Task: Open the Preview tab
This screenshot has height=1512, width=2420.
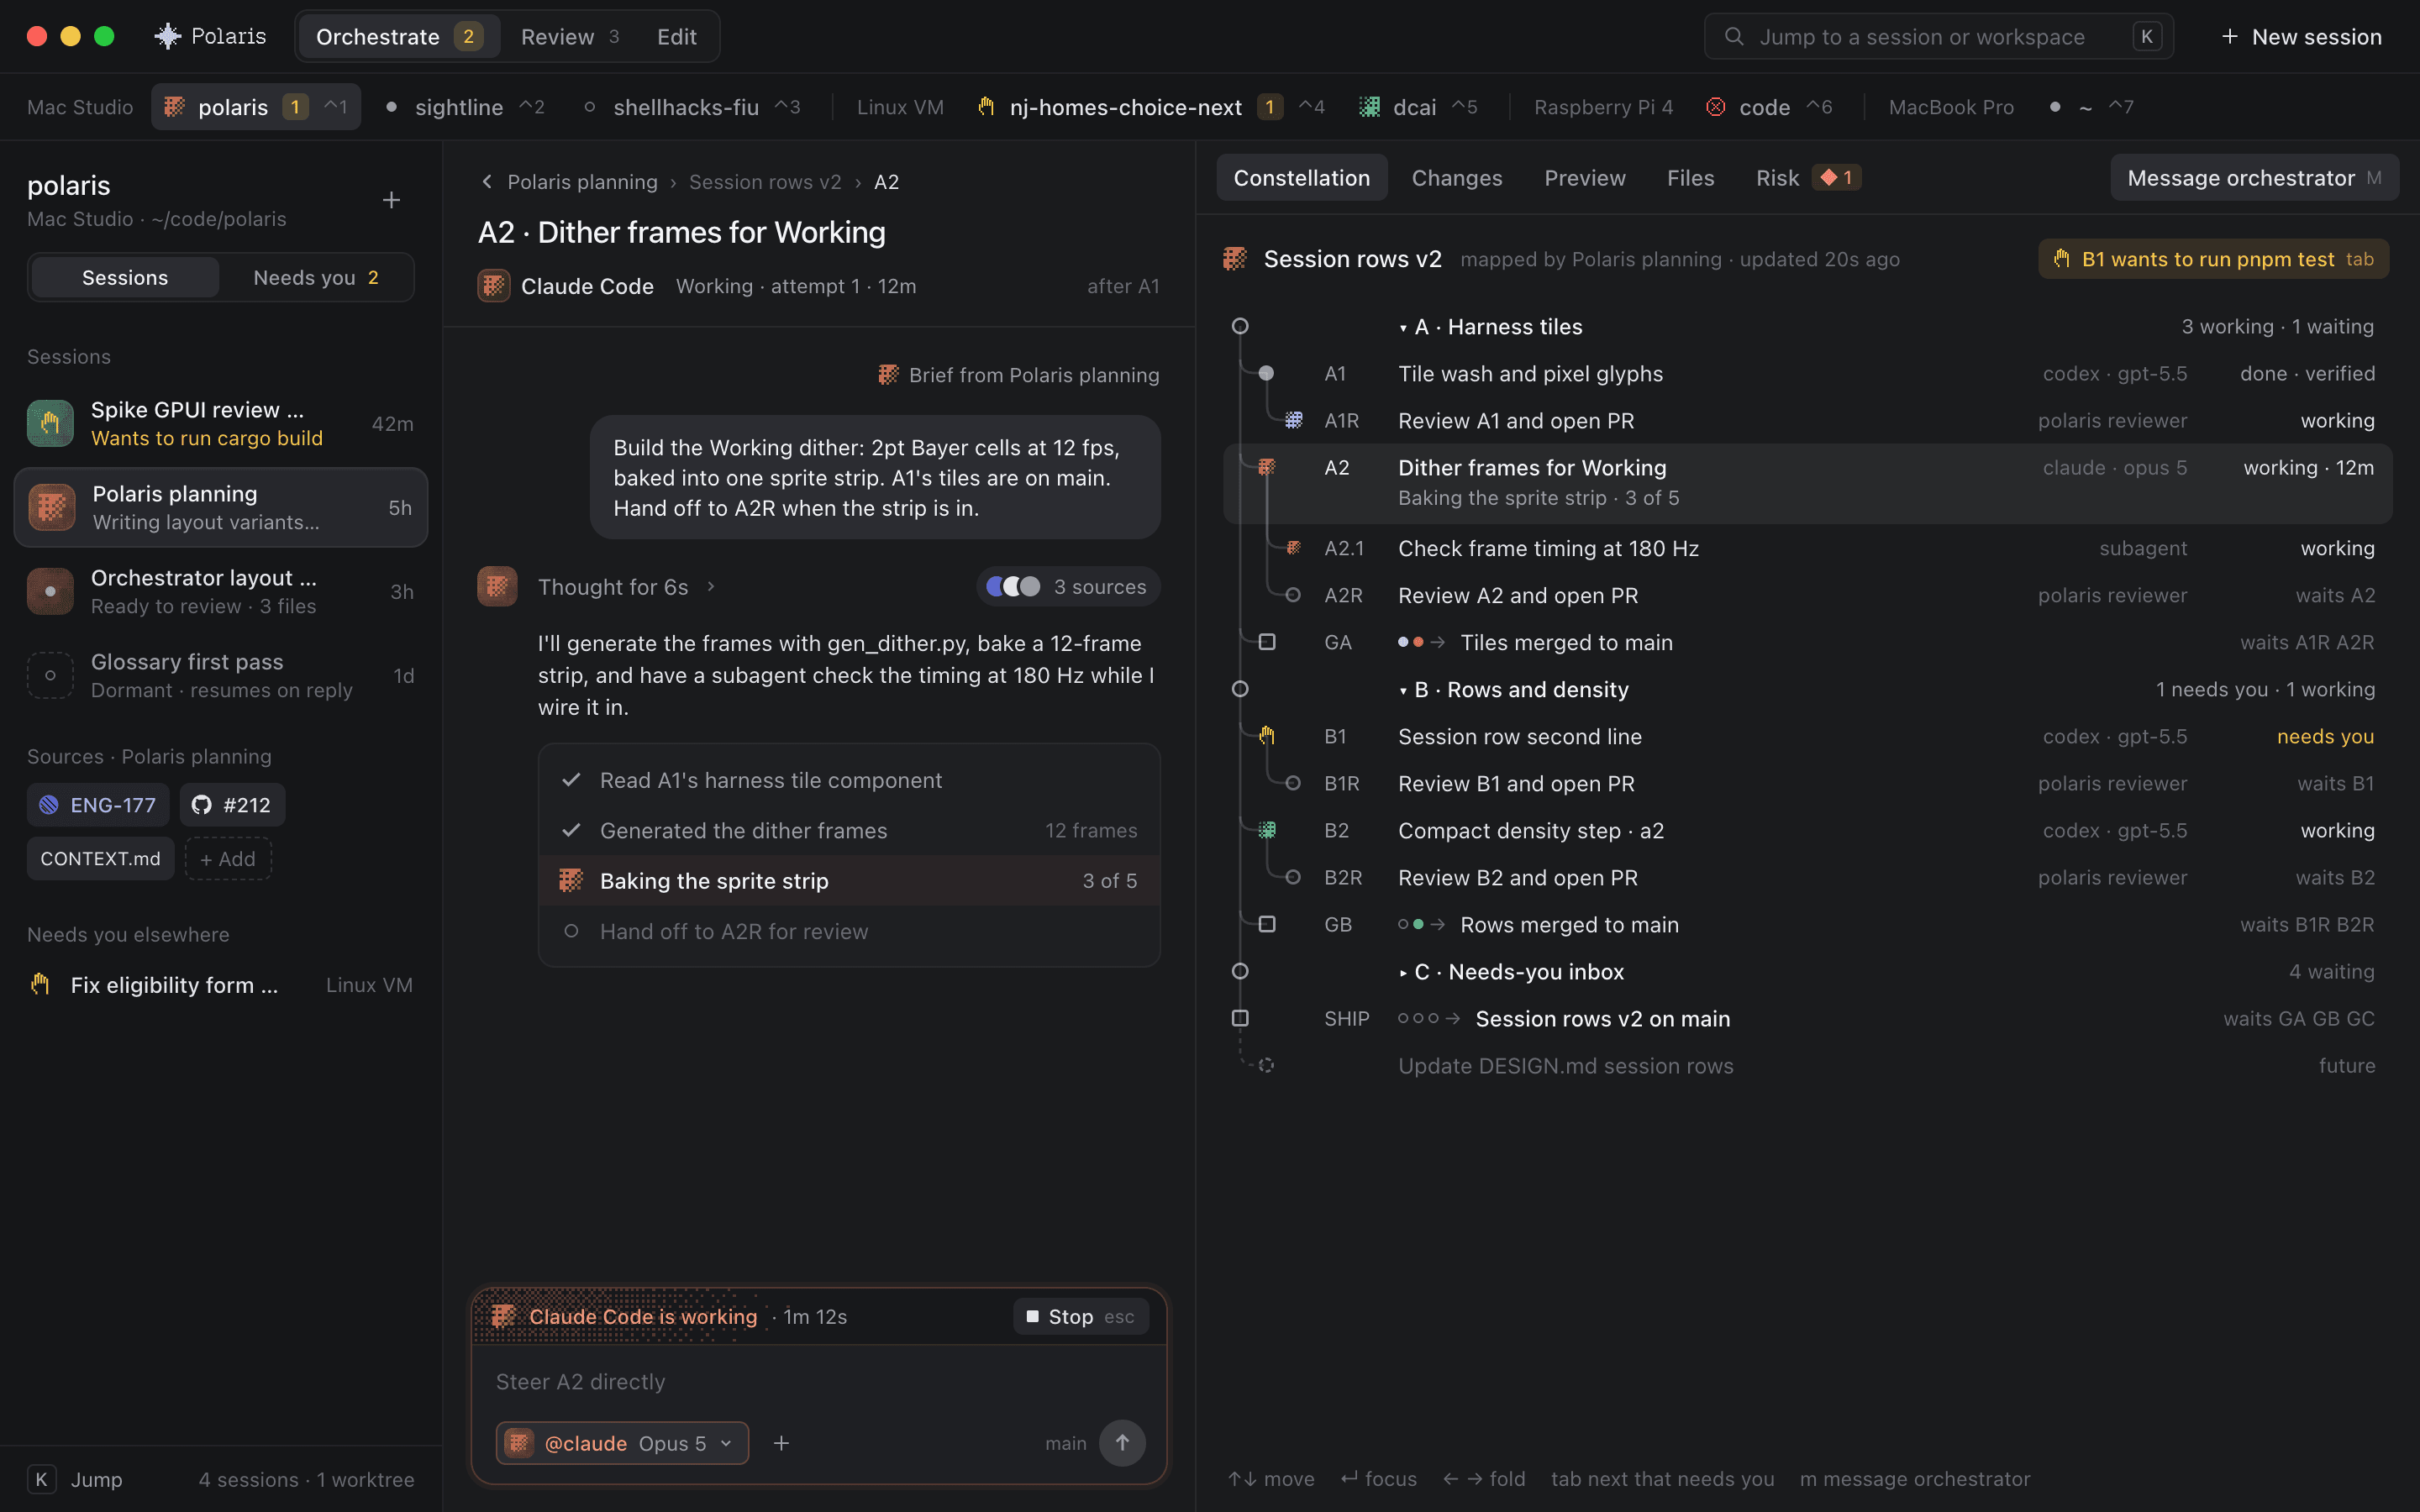Action: 1585,178
